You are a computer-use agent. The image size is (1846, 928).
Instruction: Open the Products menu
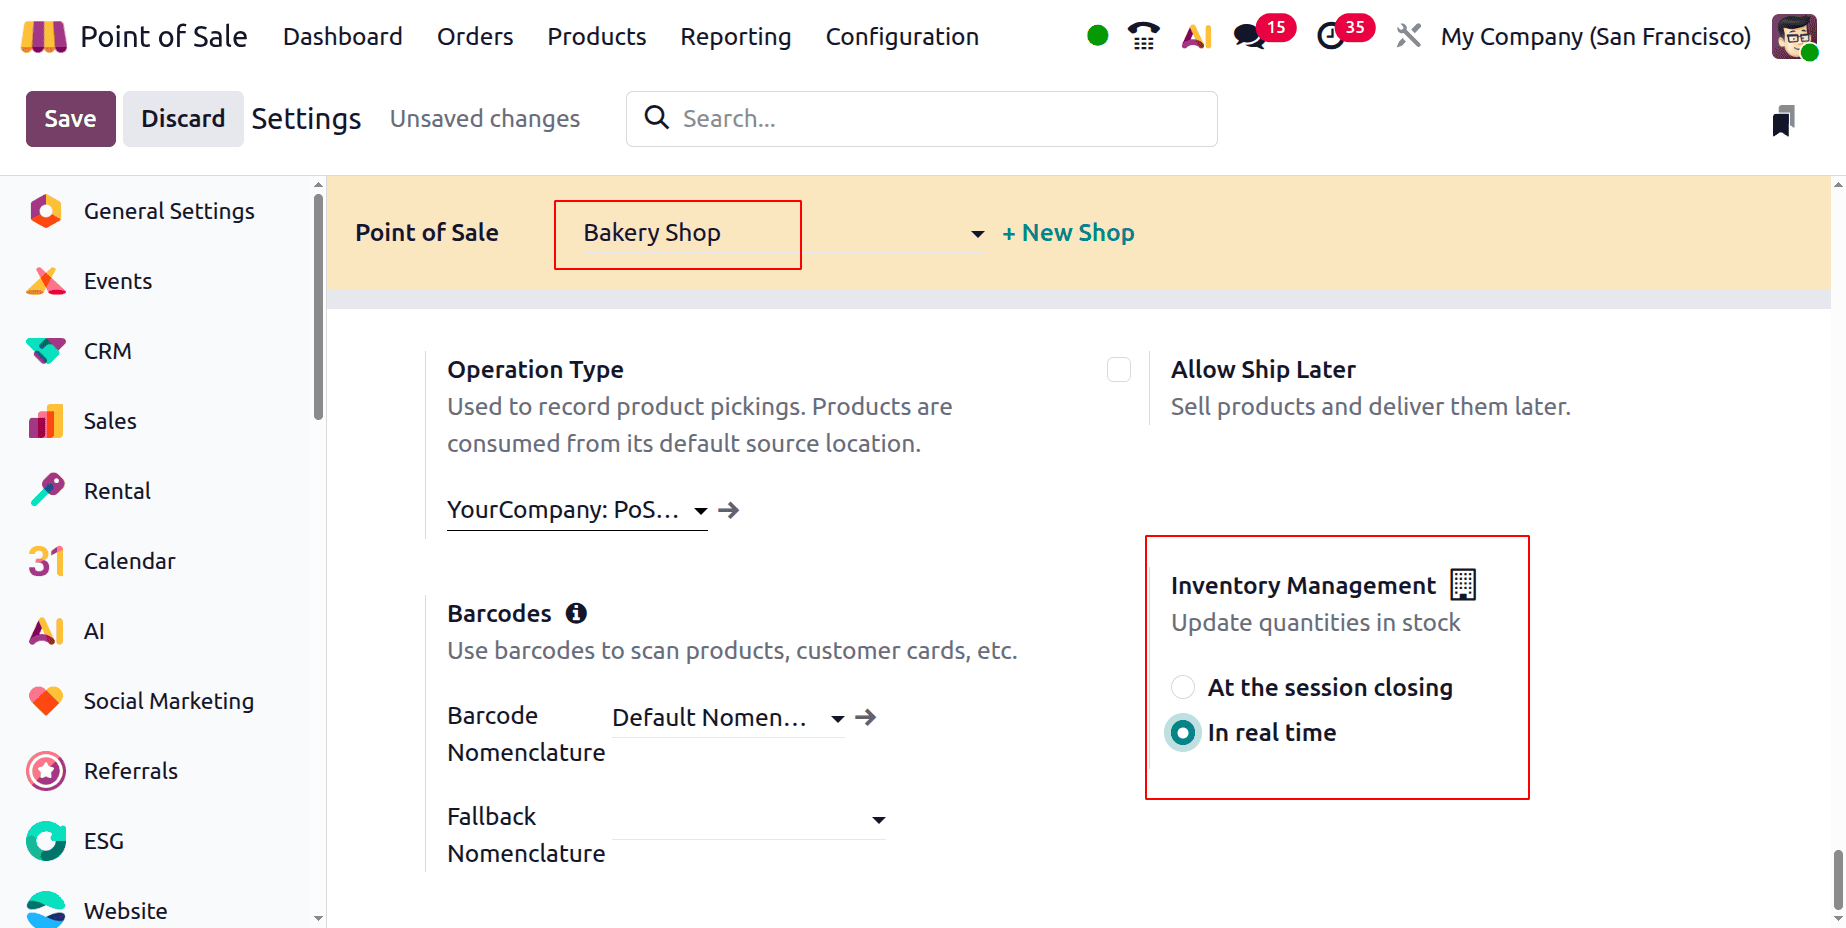coord(597,37)
